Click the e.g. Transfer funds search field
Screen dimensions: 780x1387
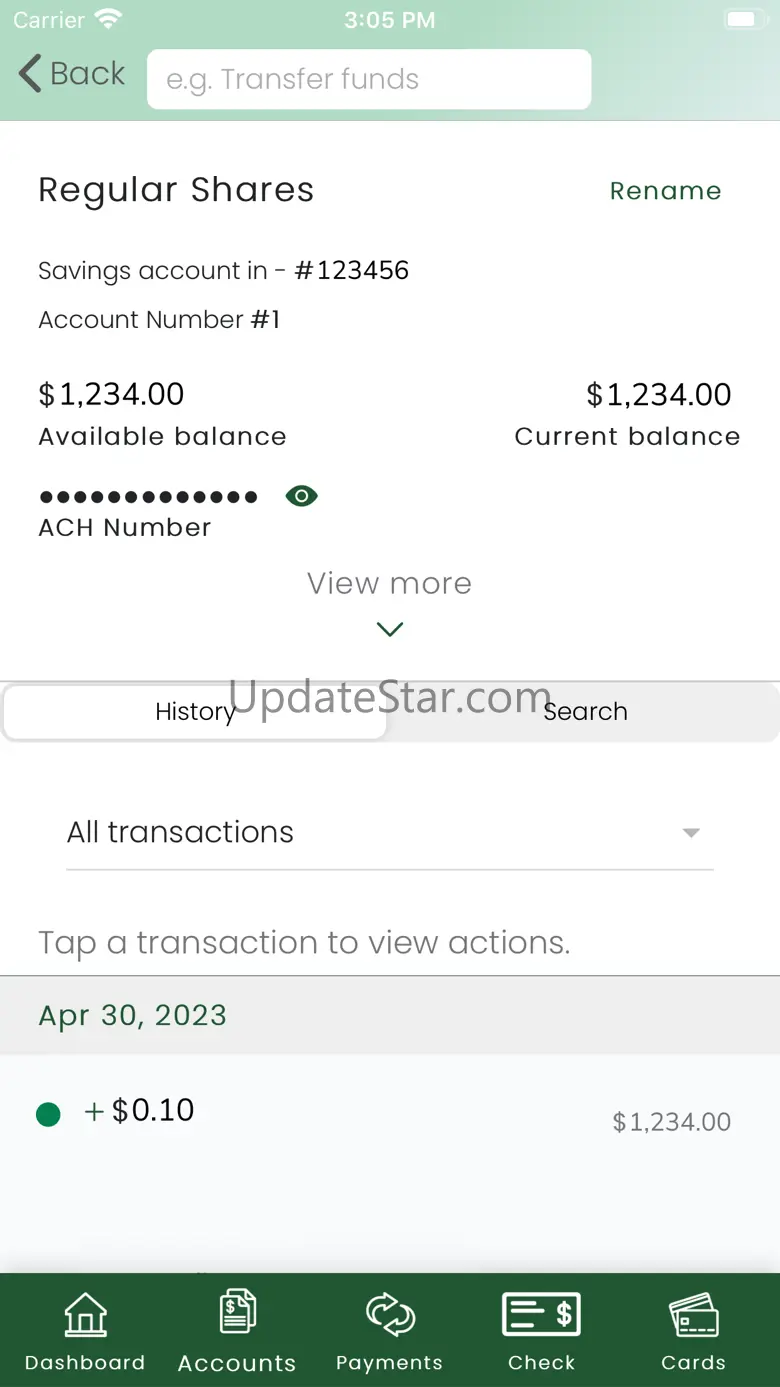(369, 79)
